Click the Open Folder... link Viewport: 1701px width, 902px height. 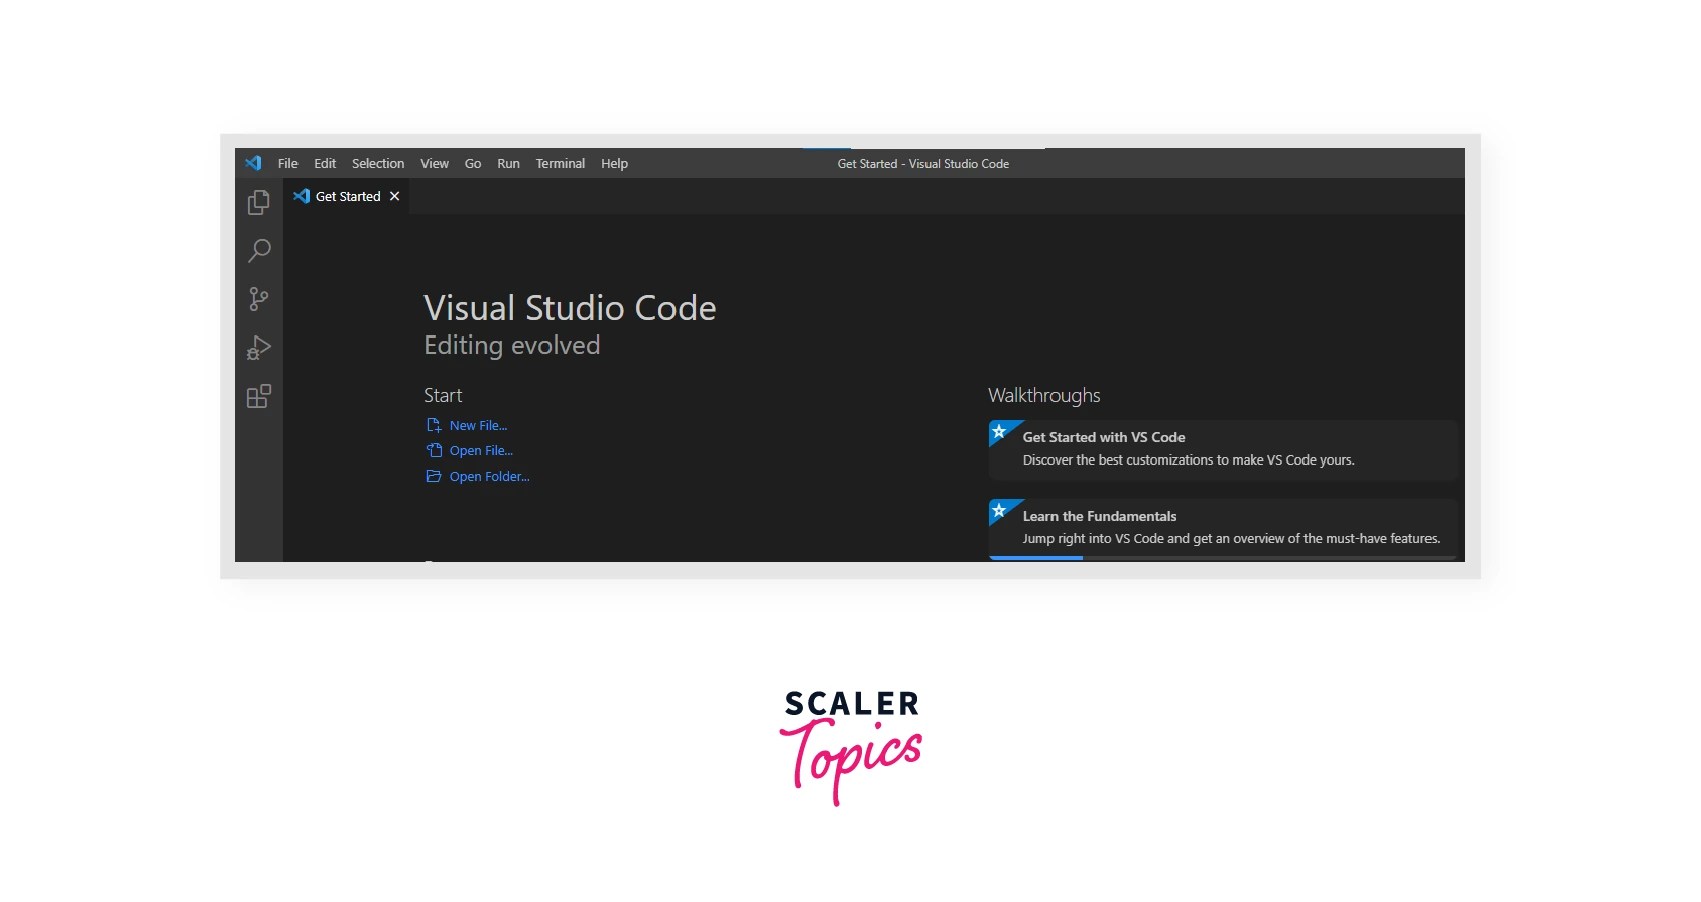pyautogui.click(x=489, y=476)
